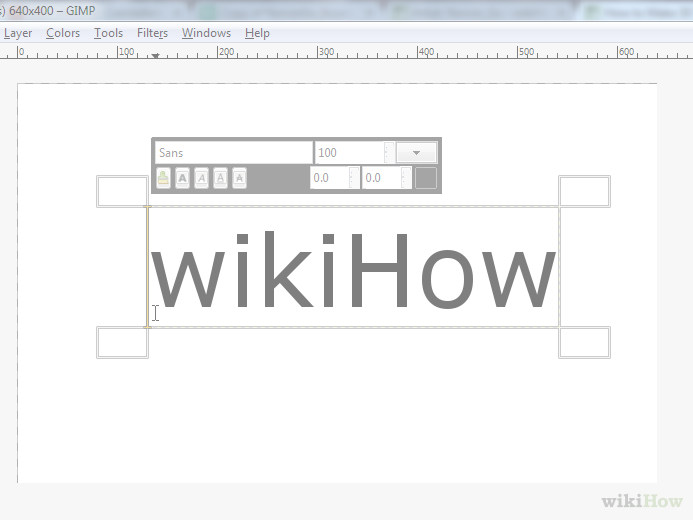
Task: Click the bottom-left text box resize handle
Action: click(x=122, y=342)
